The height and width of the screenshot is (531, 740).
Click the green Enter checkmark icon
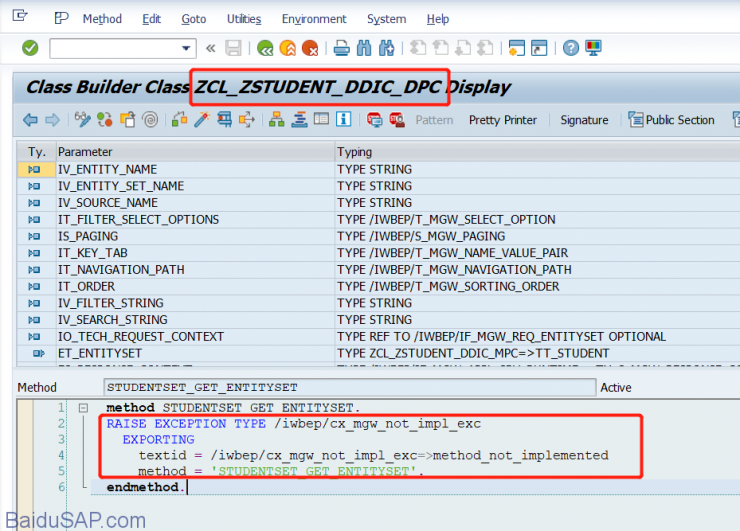click(x=30, y=48)
